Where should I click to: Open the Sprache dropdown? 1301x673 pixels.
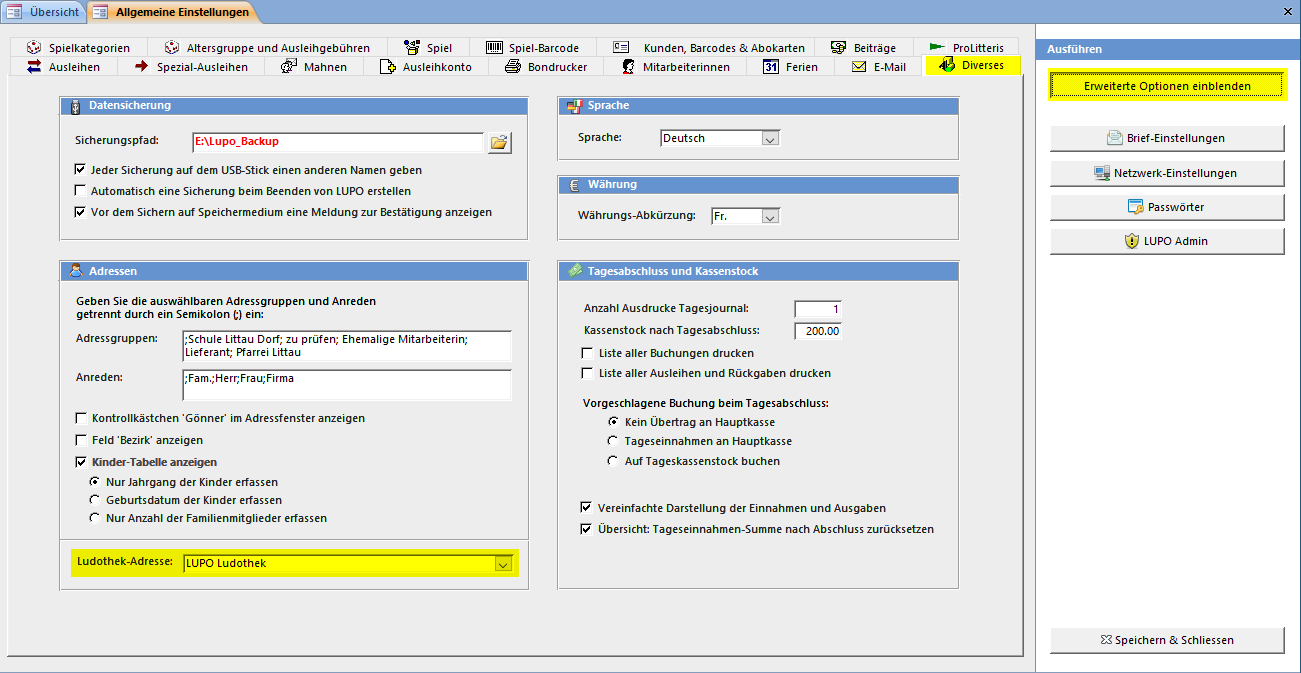[770, 139]
